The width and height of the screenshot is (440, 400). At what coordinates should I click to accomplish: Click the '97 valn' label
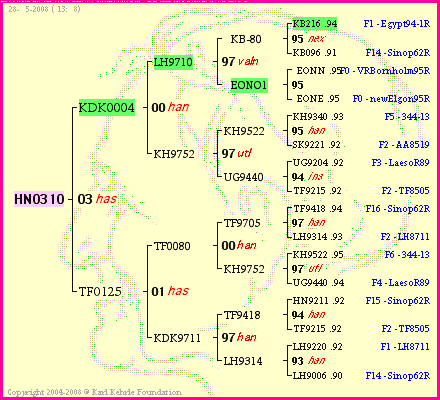240,61
